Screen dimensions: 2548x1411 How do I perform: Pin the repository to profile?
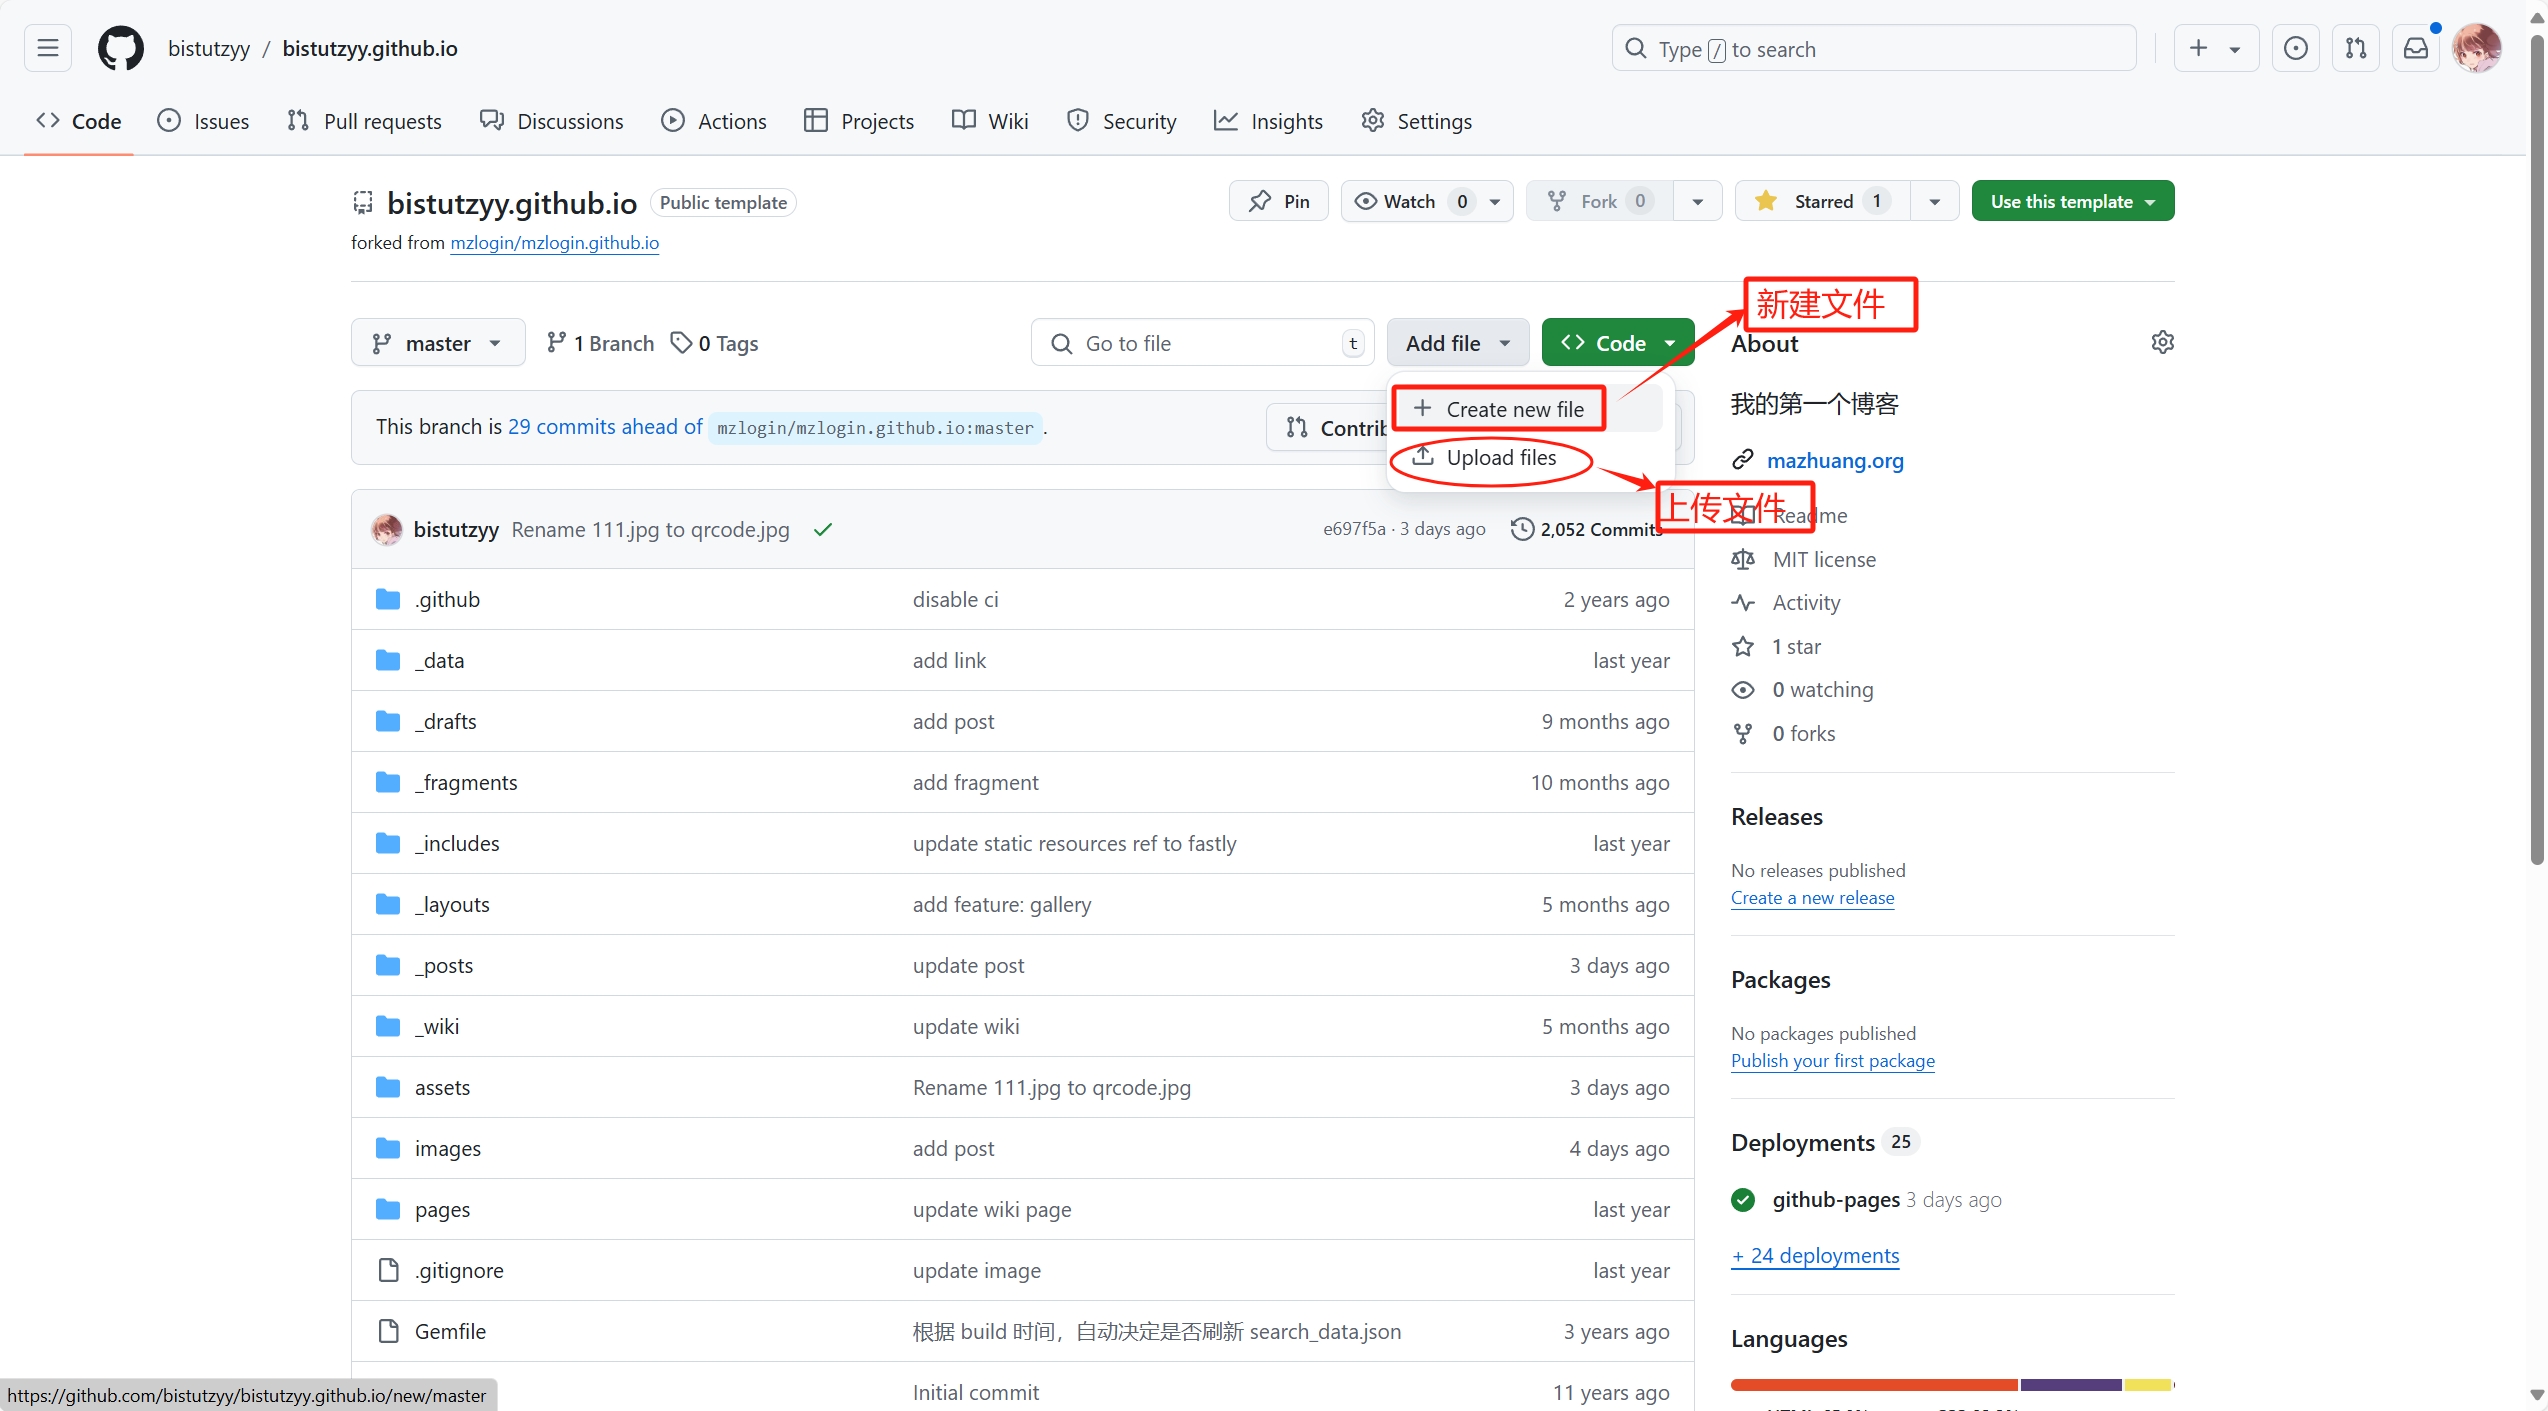(x=1278, y=201)
